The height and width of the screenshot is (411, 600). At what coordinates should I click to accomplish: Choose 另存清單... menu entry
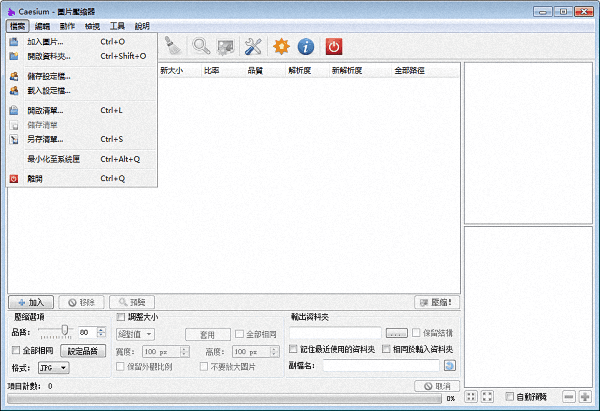pos(81,139)
